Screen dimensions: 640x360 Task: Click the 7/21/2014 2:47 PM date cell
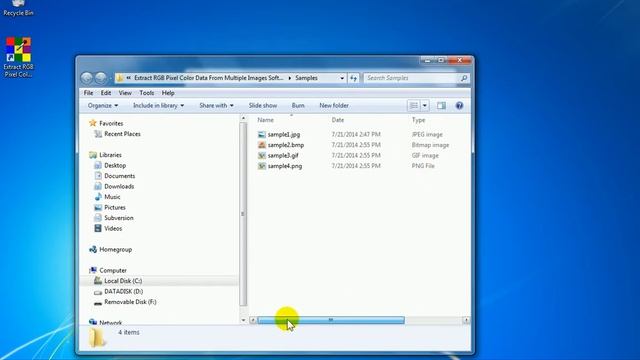tap(356, 134)
